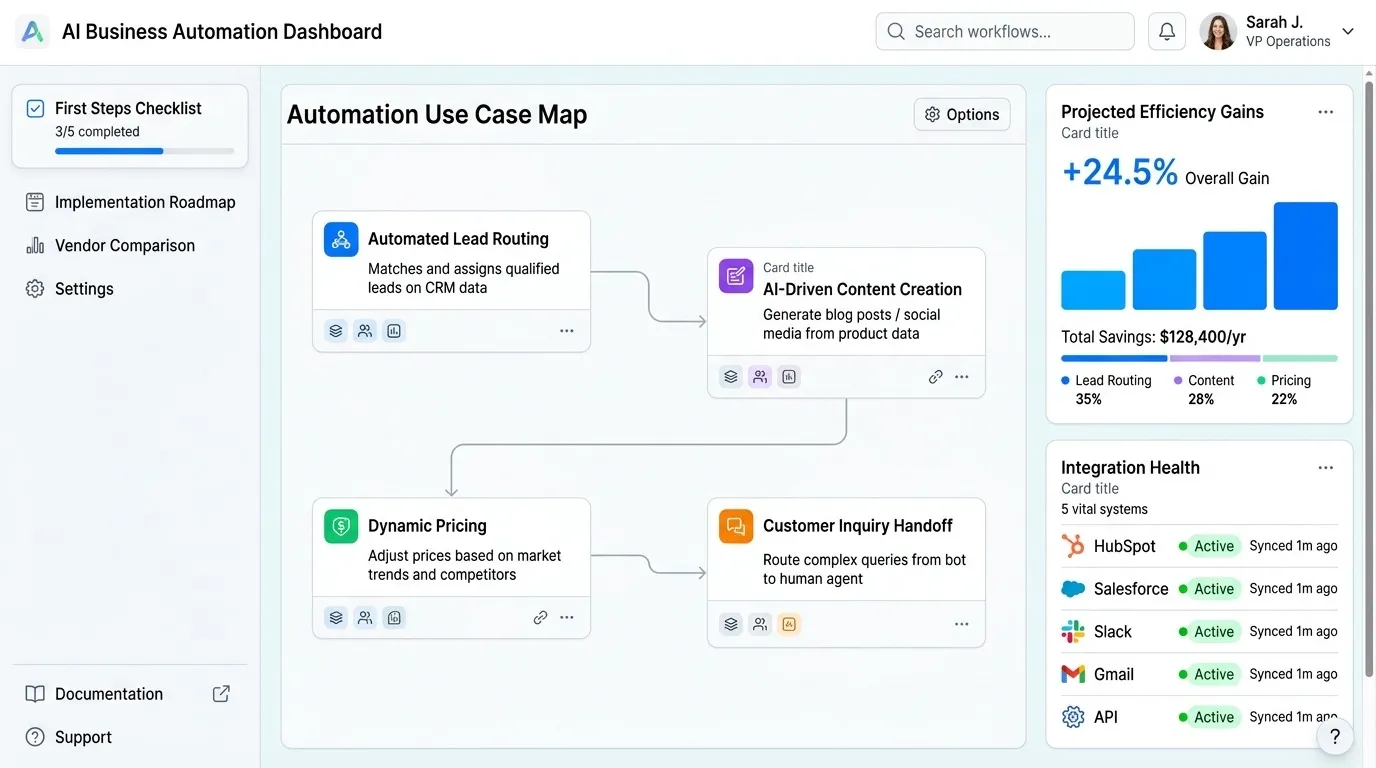Click blue Lead Routing savings bar segment
Screen dimensions: 1376x768
(1114, 358)
